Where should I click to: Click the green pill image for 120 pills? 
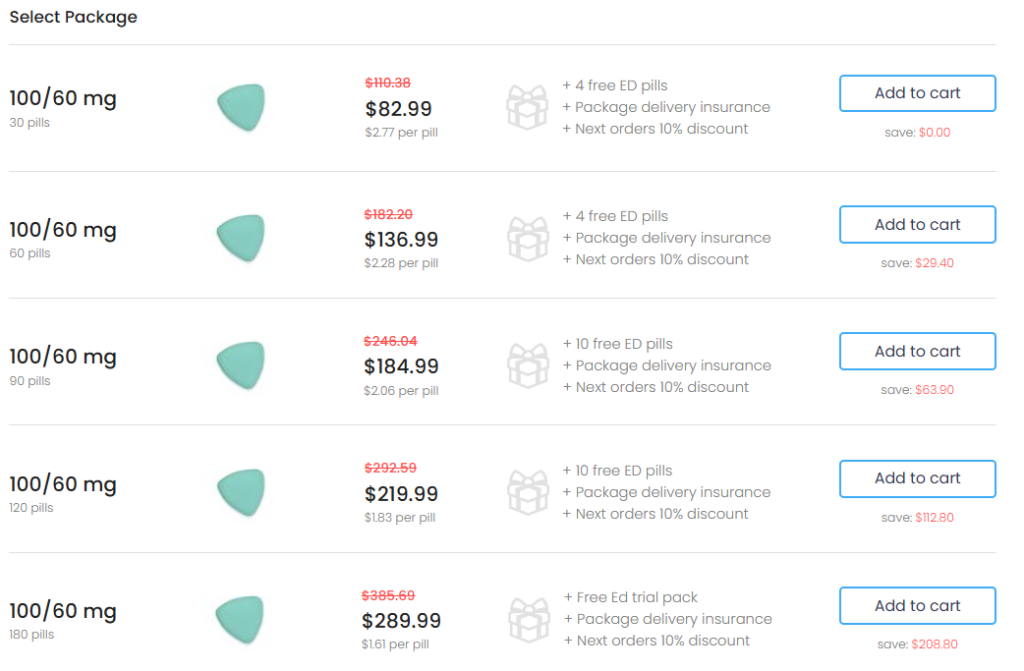(241, 492)
